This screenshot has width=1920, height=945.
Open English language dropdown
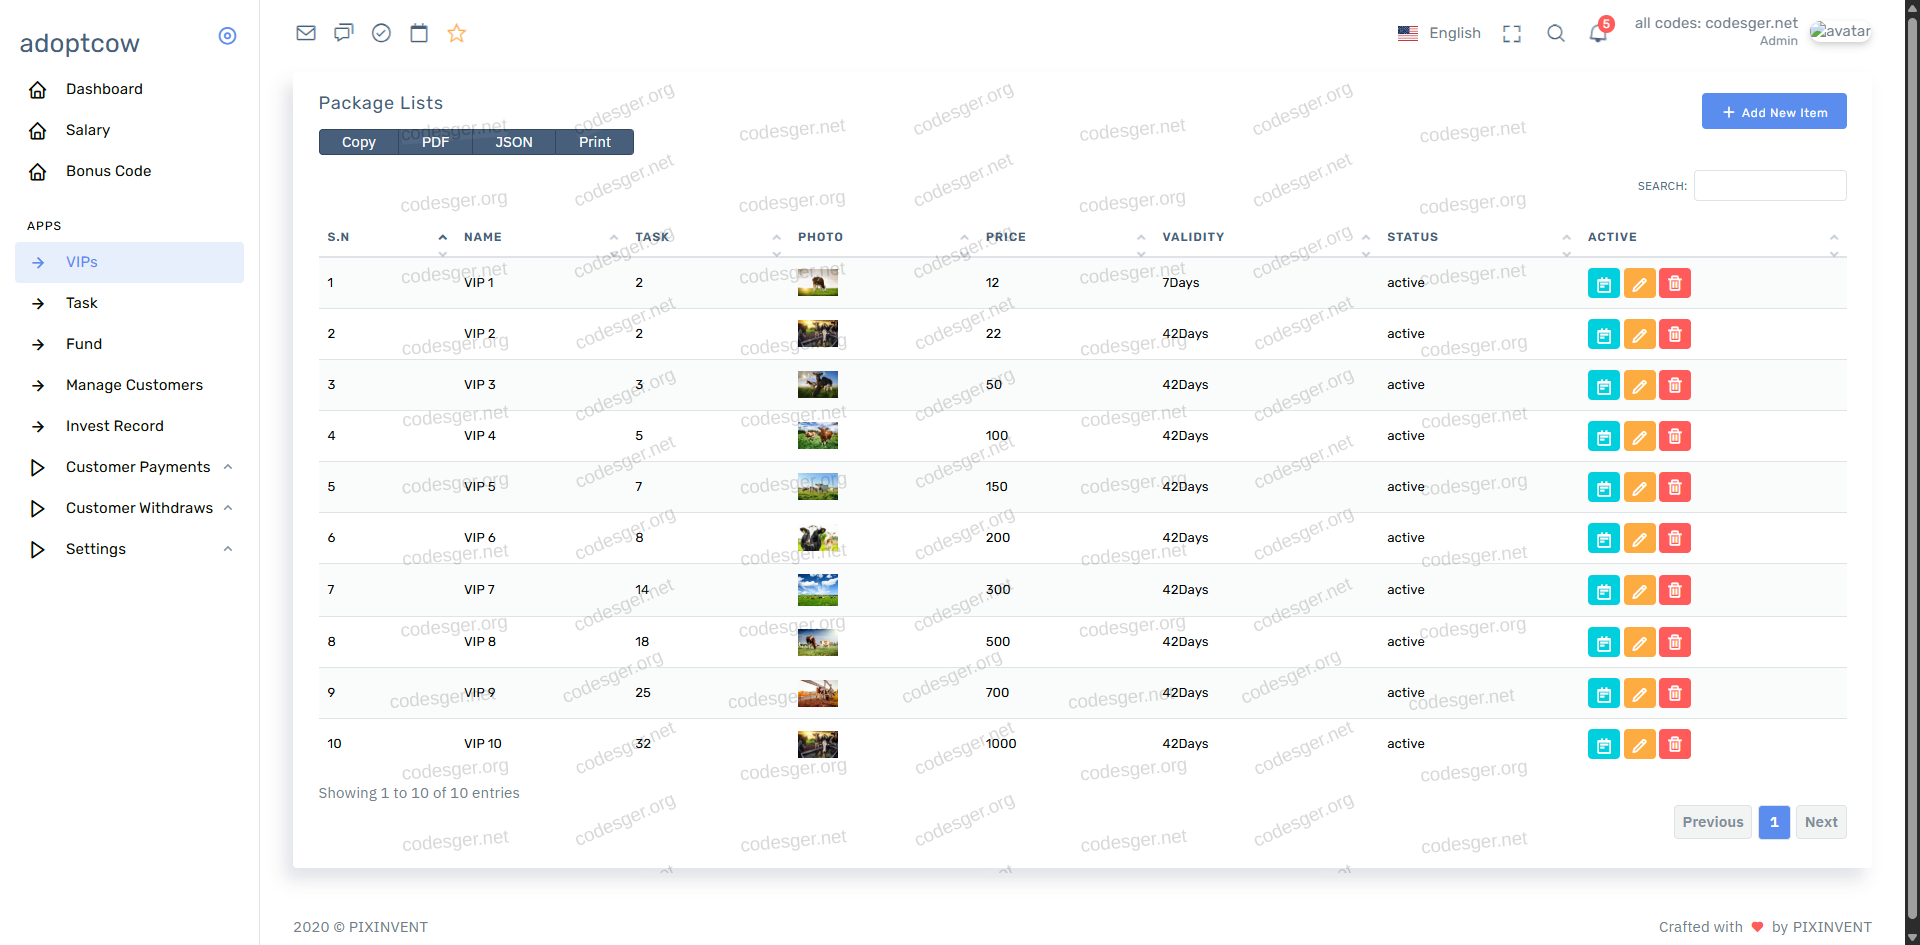point(1439,33)
